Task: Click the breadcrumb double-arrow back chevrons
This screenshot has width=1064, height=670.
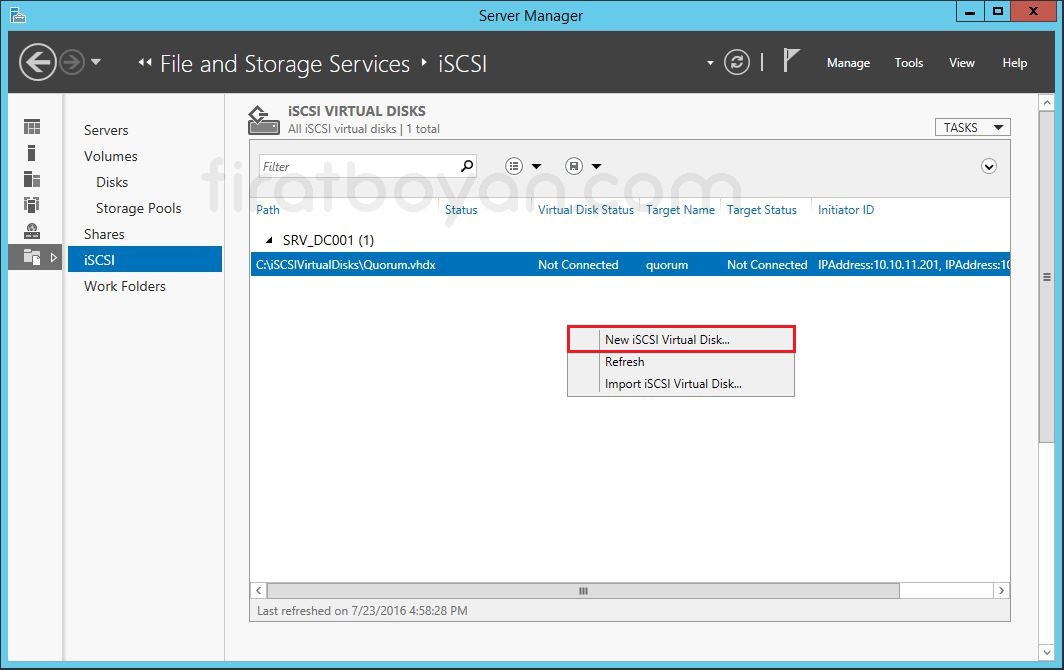Action: [x=145, y=62]
